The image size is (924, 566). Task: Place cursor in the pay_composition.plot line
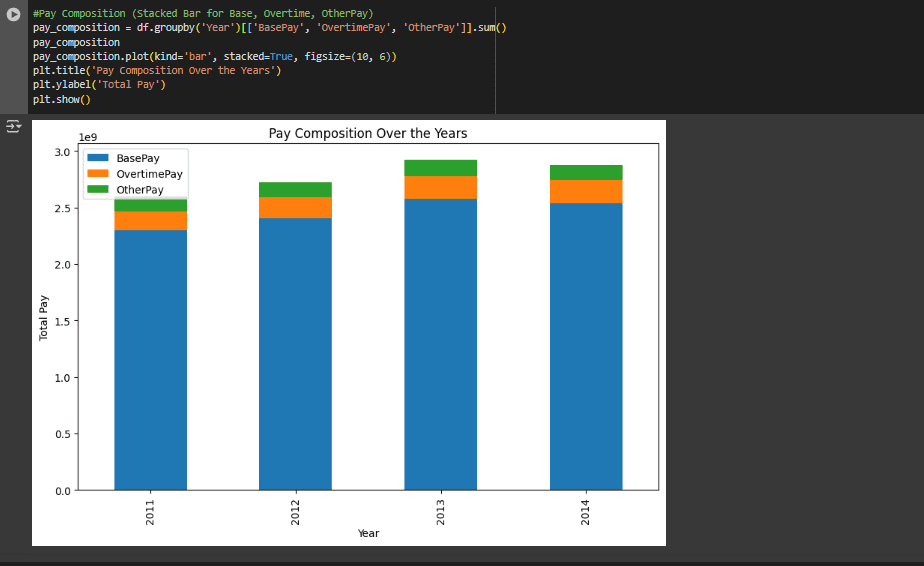[x=214, y=57]
